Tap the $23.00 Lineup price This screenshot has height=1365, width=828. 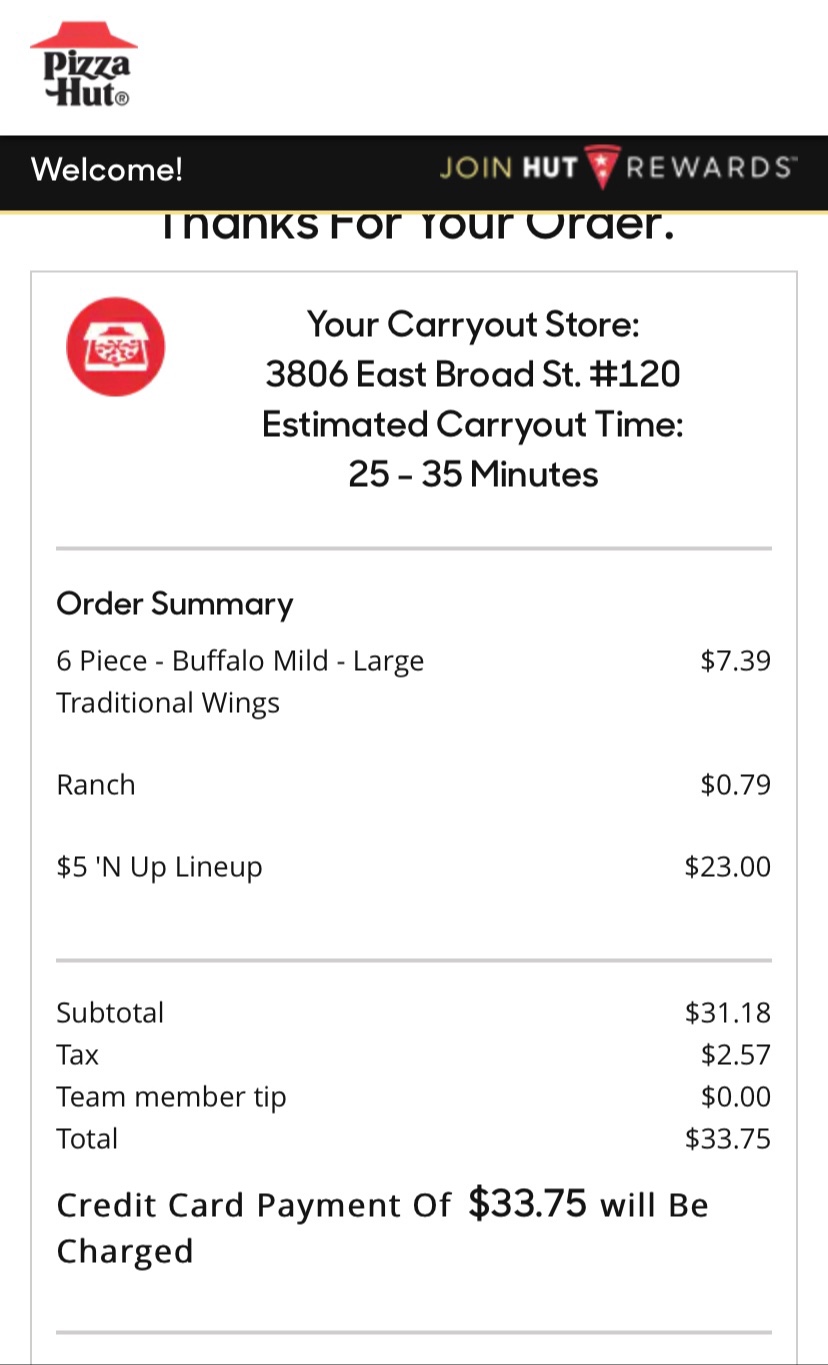727,866
